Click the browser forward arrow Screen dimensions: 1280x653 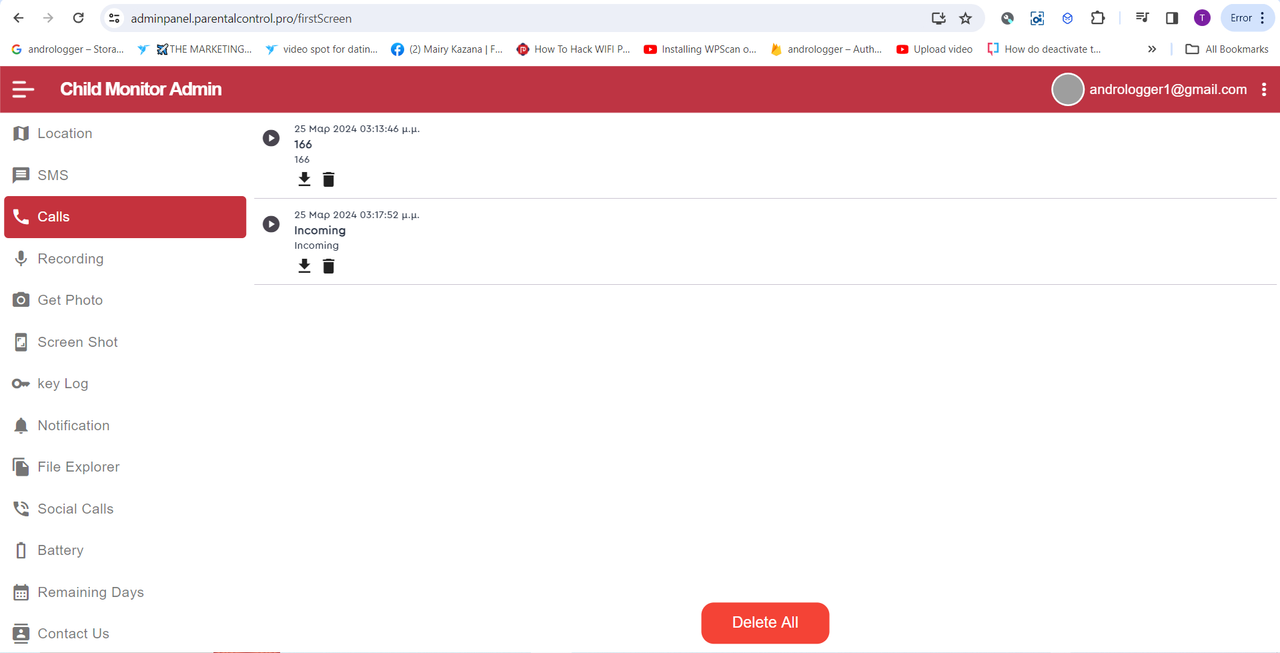click(48, 18)
